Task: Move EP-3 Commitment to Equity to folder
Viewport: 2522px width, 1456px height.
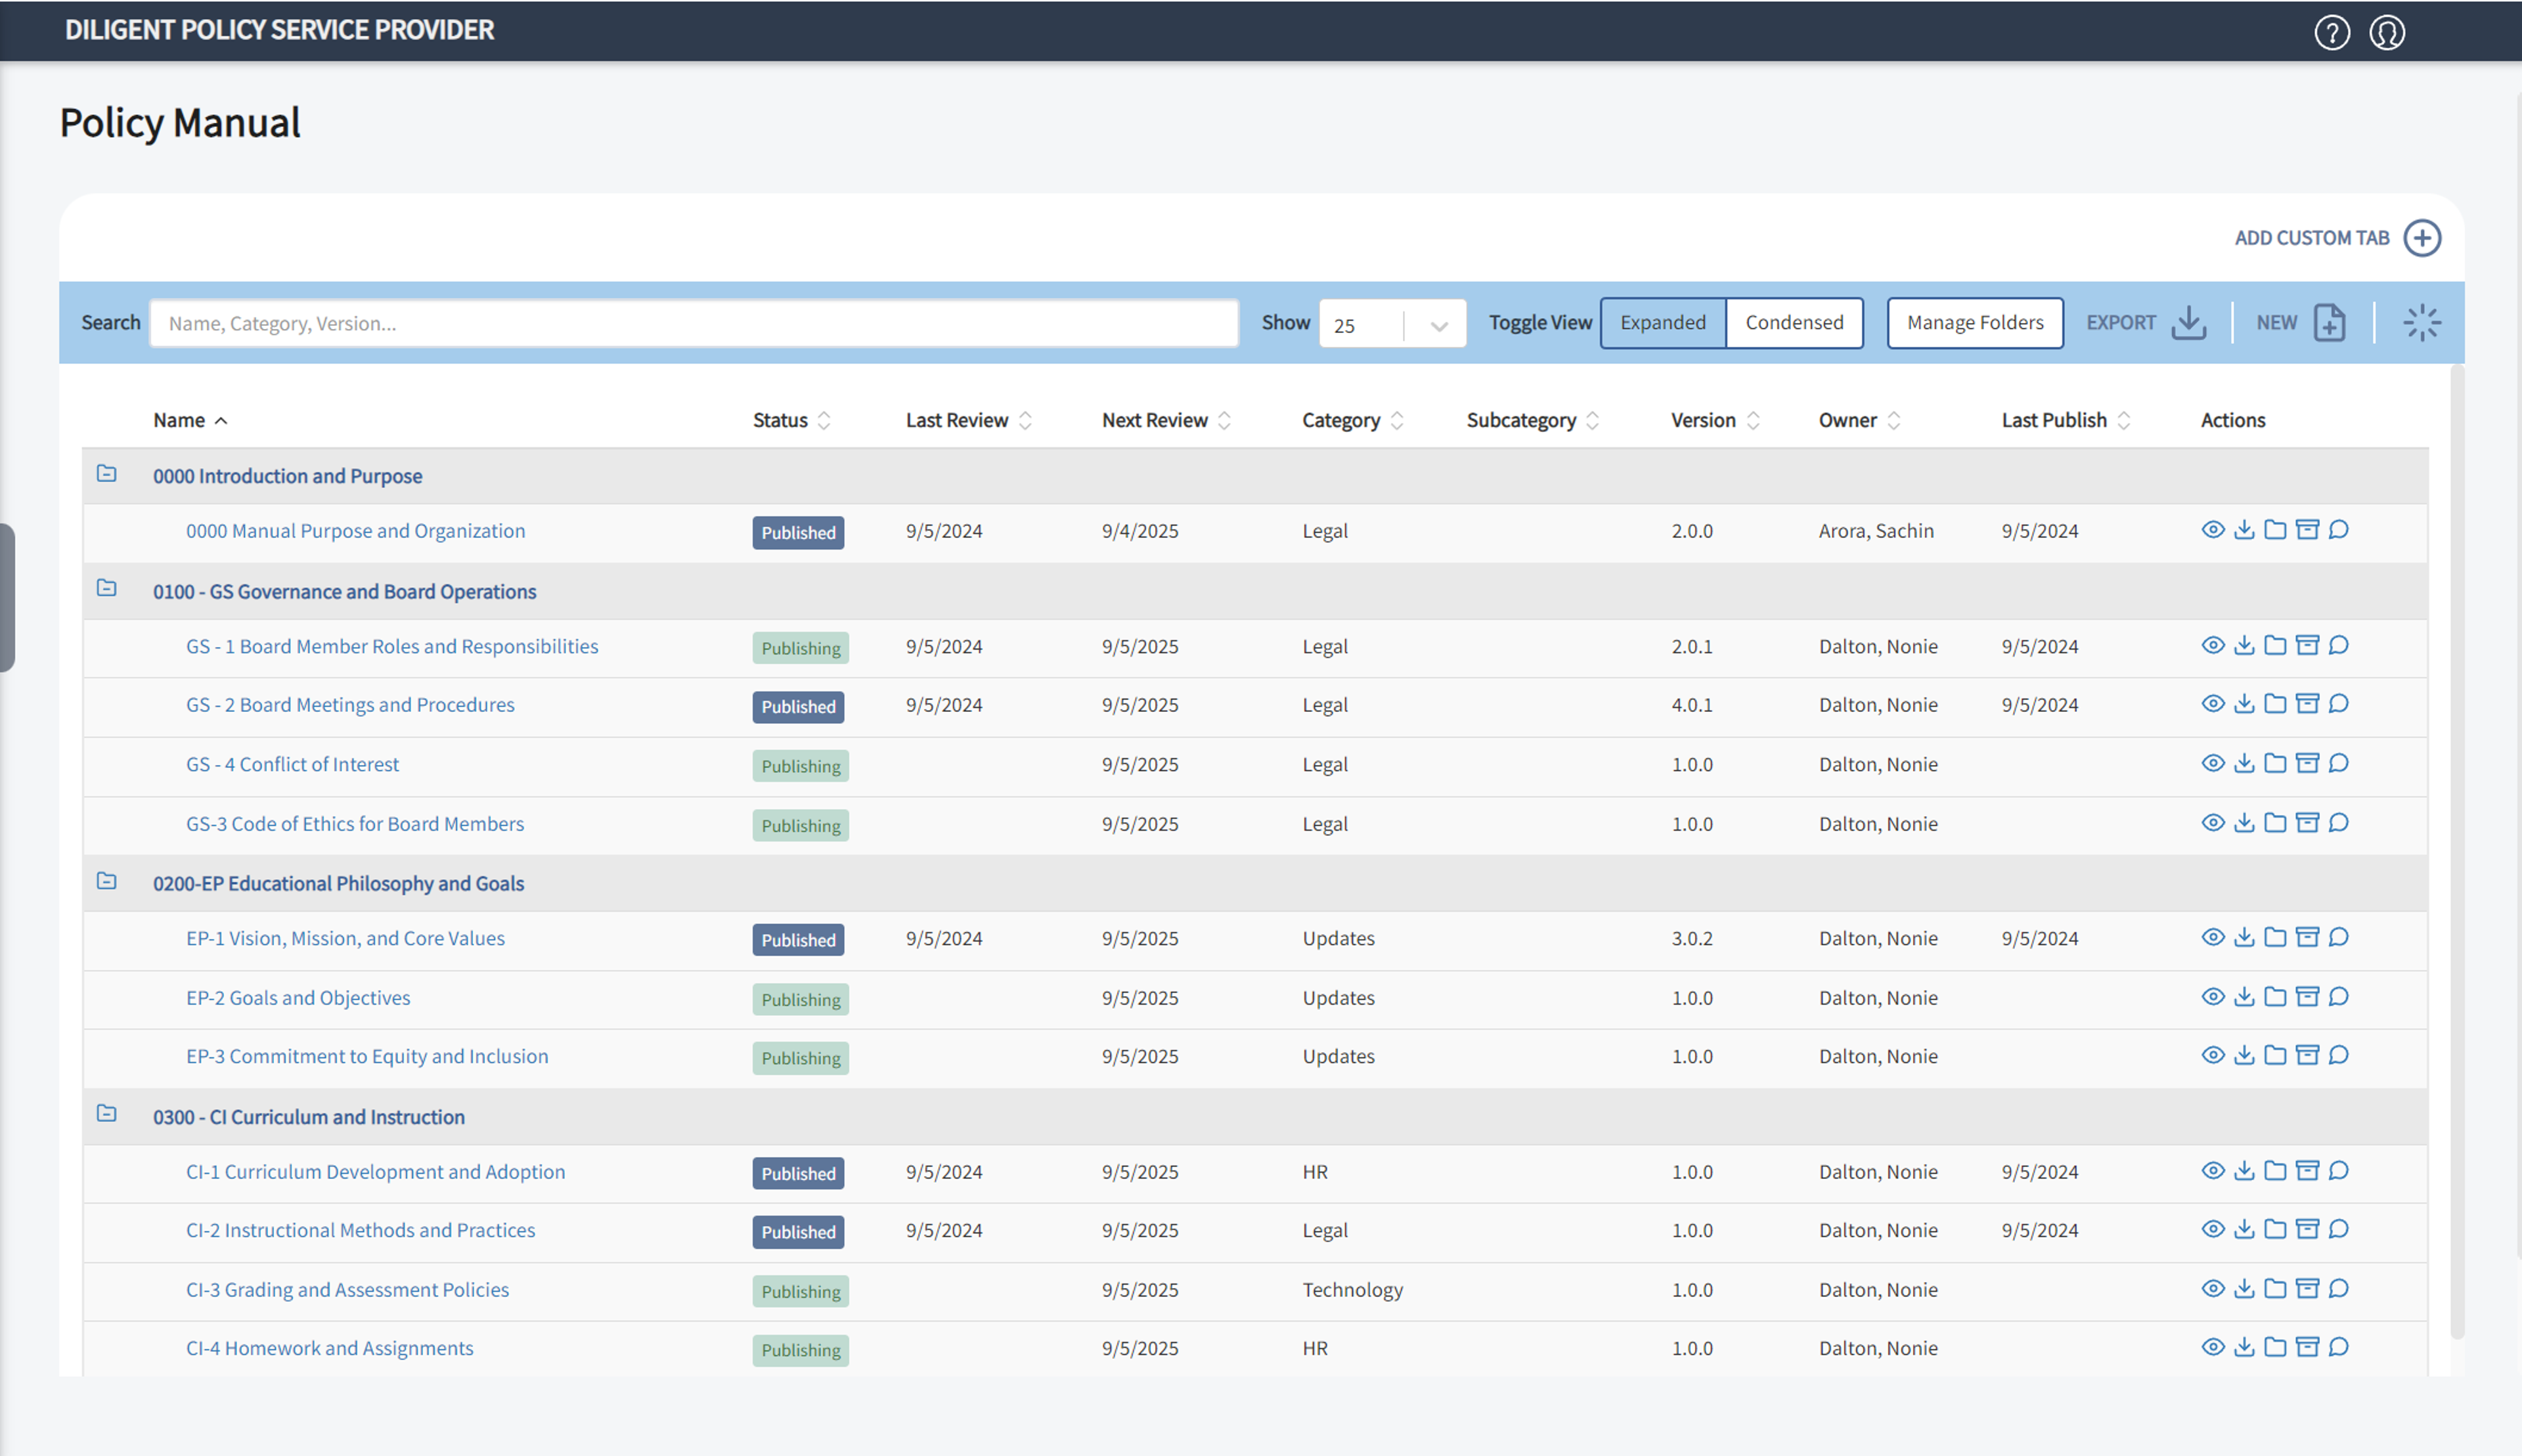Action: coord(2275,1056)
